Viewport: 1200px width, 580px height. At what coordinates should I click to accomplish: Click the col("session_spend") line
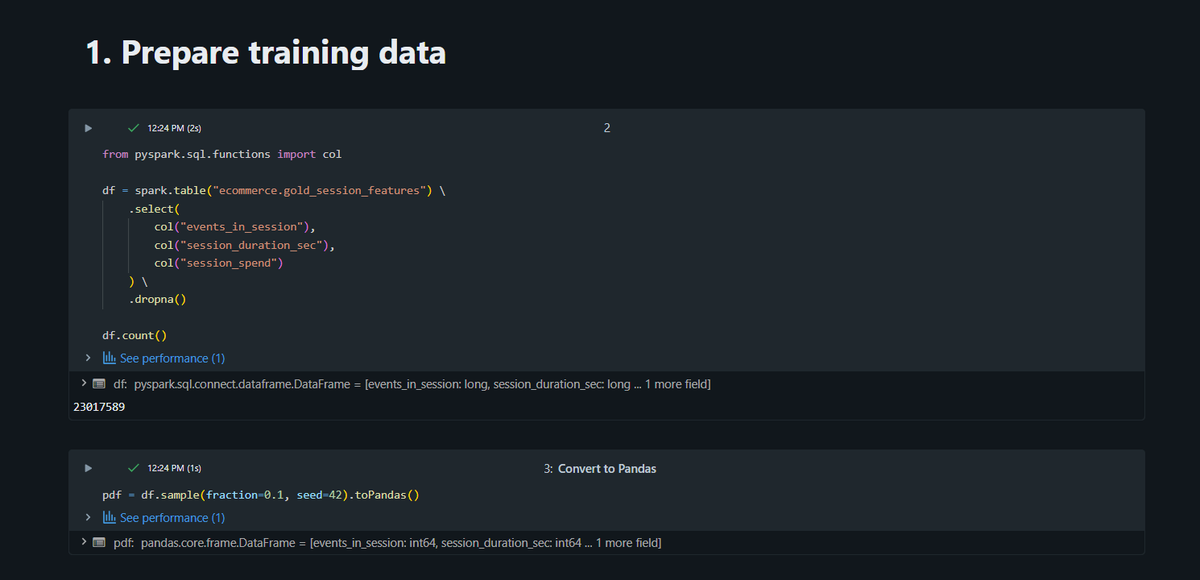(219, 263)
